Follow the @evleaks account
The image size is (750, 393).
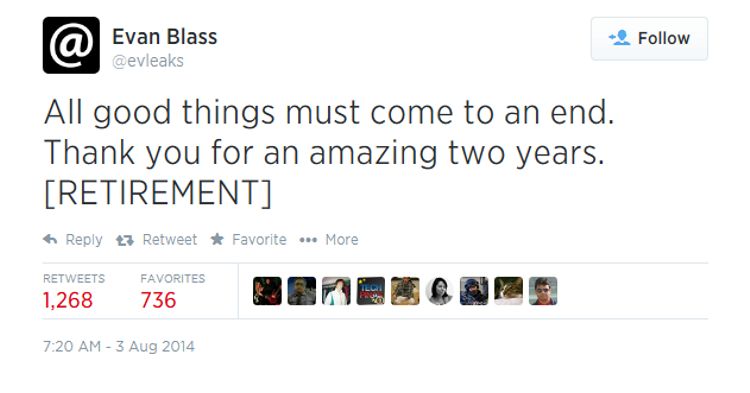(649, 39)
